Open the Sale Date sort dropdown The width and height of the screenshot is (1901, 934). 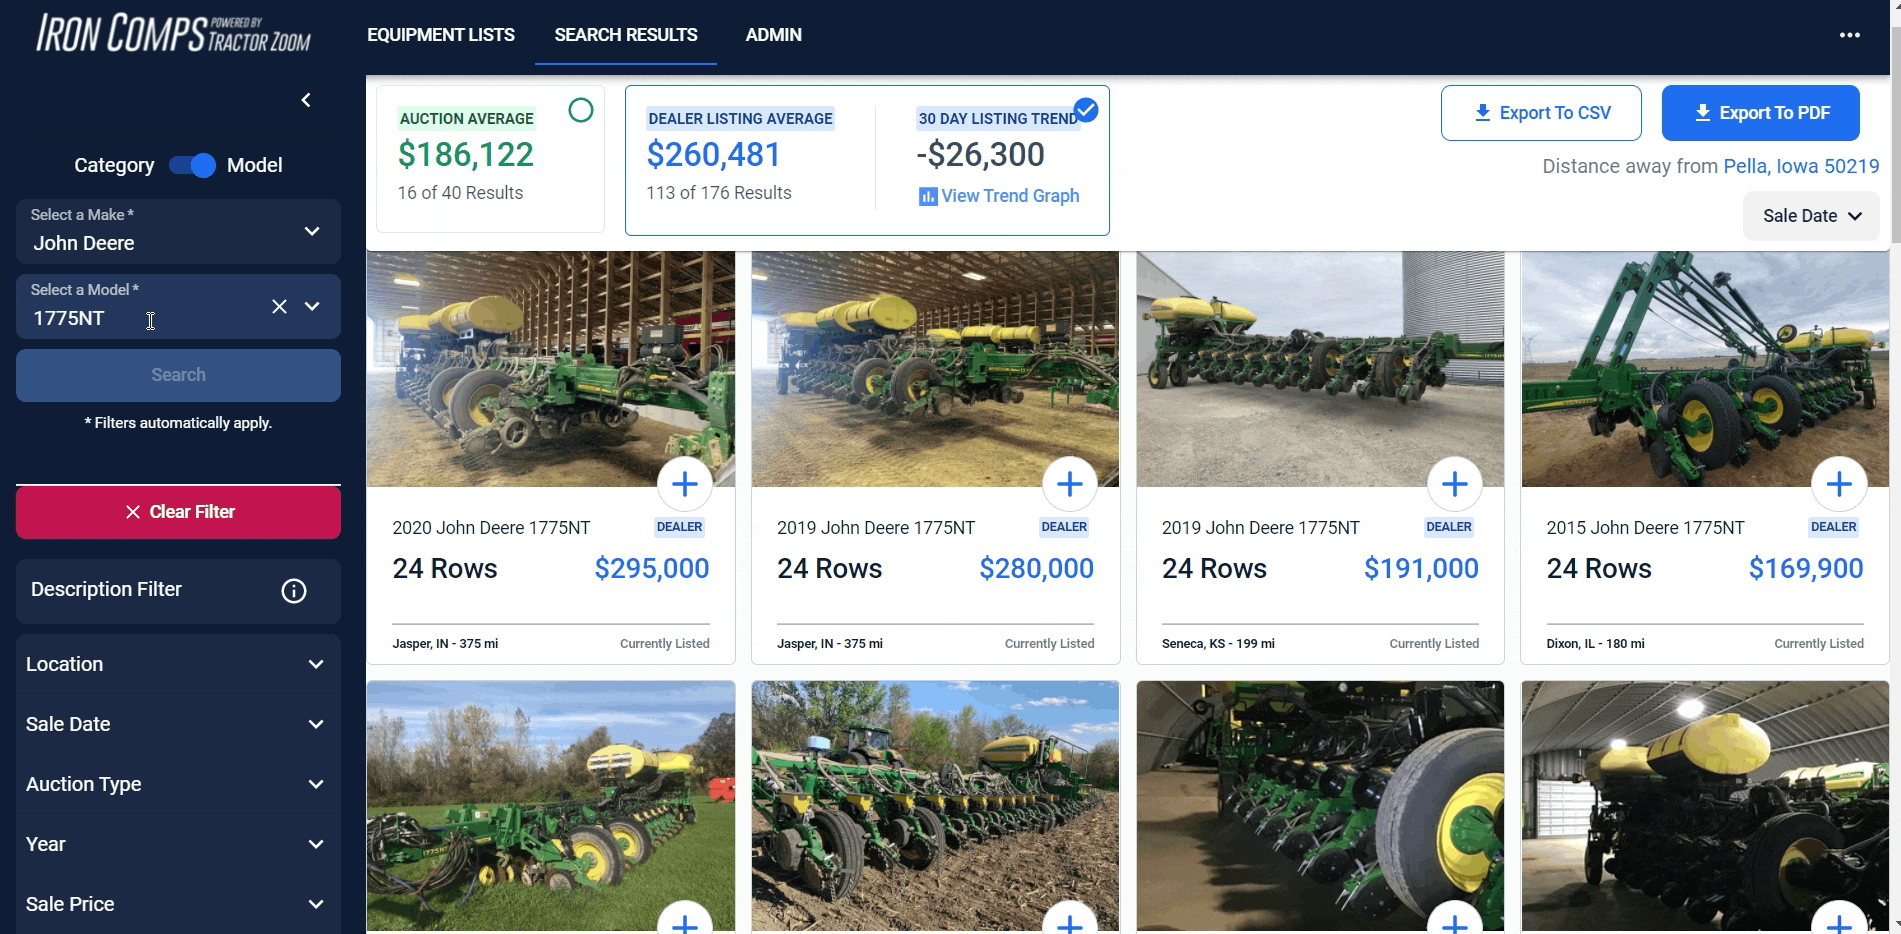tap(1811, 216)
